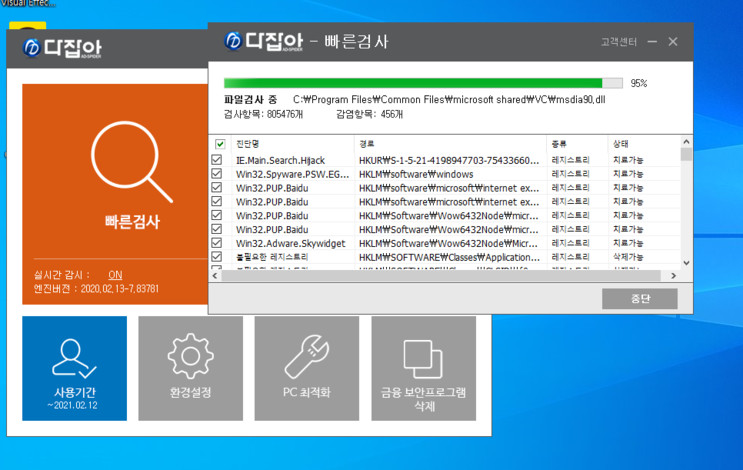Viewport: 743px width, 470px height.
Task: Click the list scroll up arrow
Action: 686,142
